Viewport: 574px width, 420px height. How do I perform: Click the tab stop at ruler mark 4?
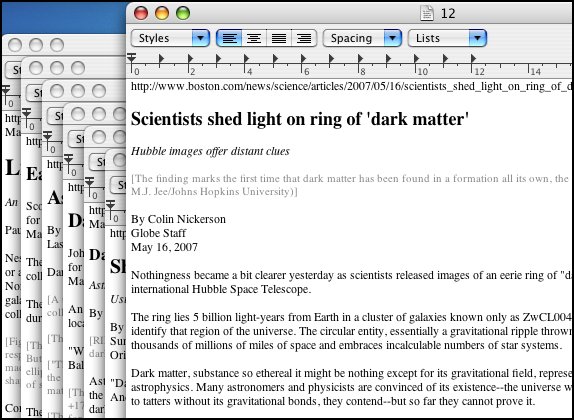[x=246, y=58]
